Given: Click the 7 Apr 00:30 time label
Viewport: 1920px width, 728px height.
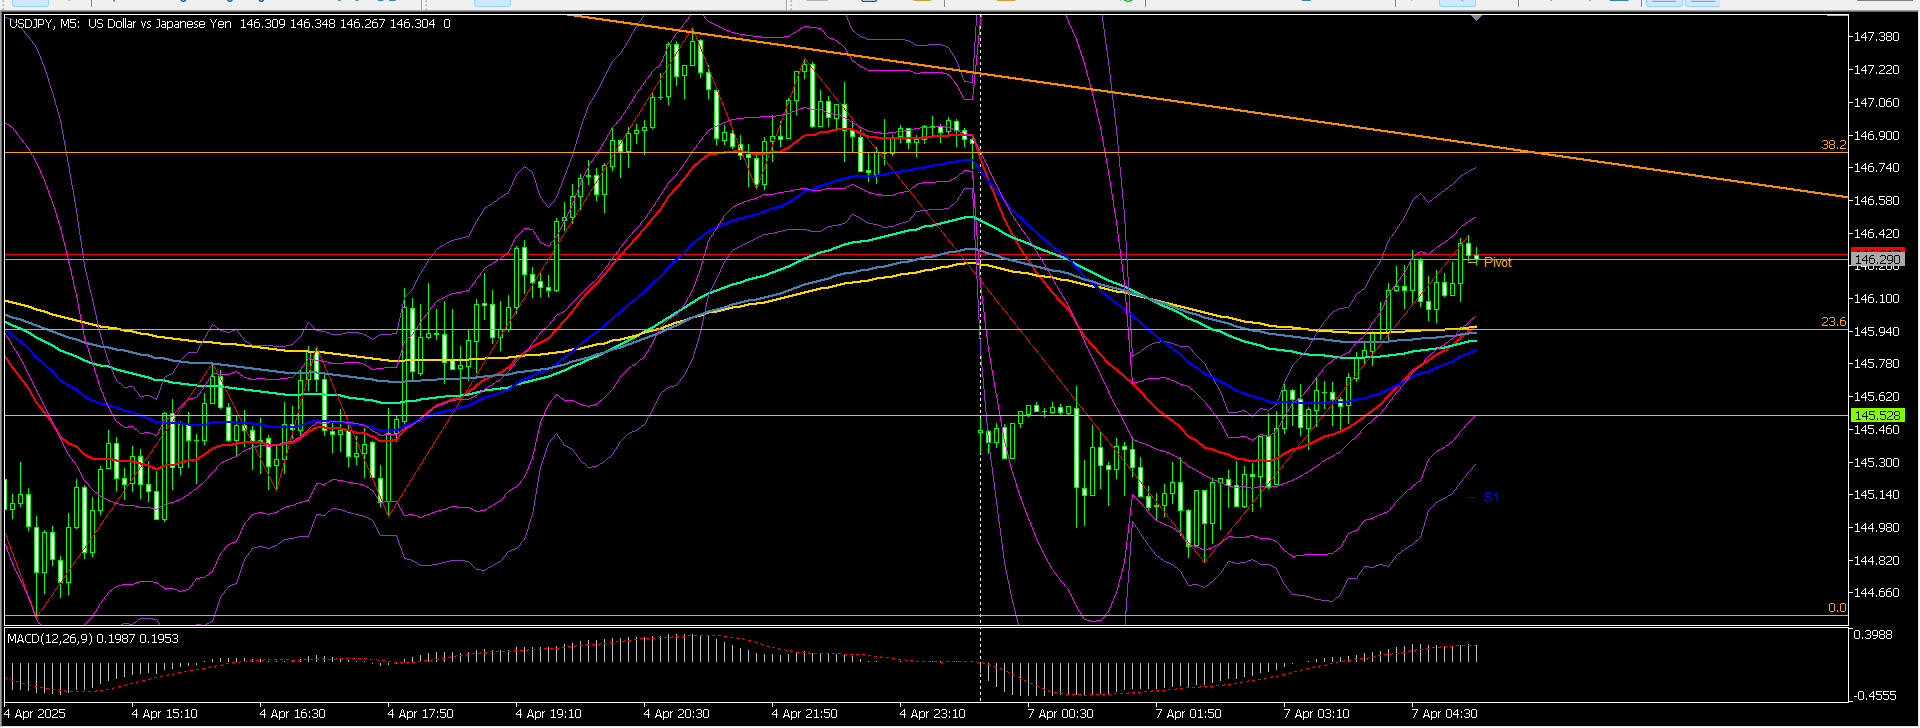Looking at the screenshot, I should tap(1060, 714).
